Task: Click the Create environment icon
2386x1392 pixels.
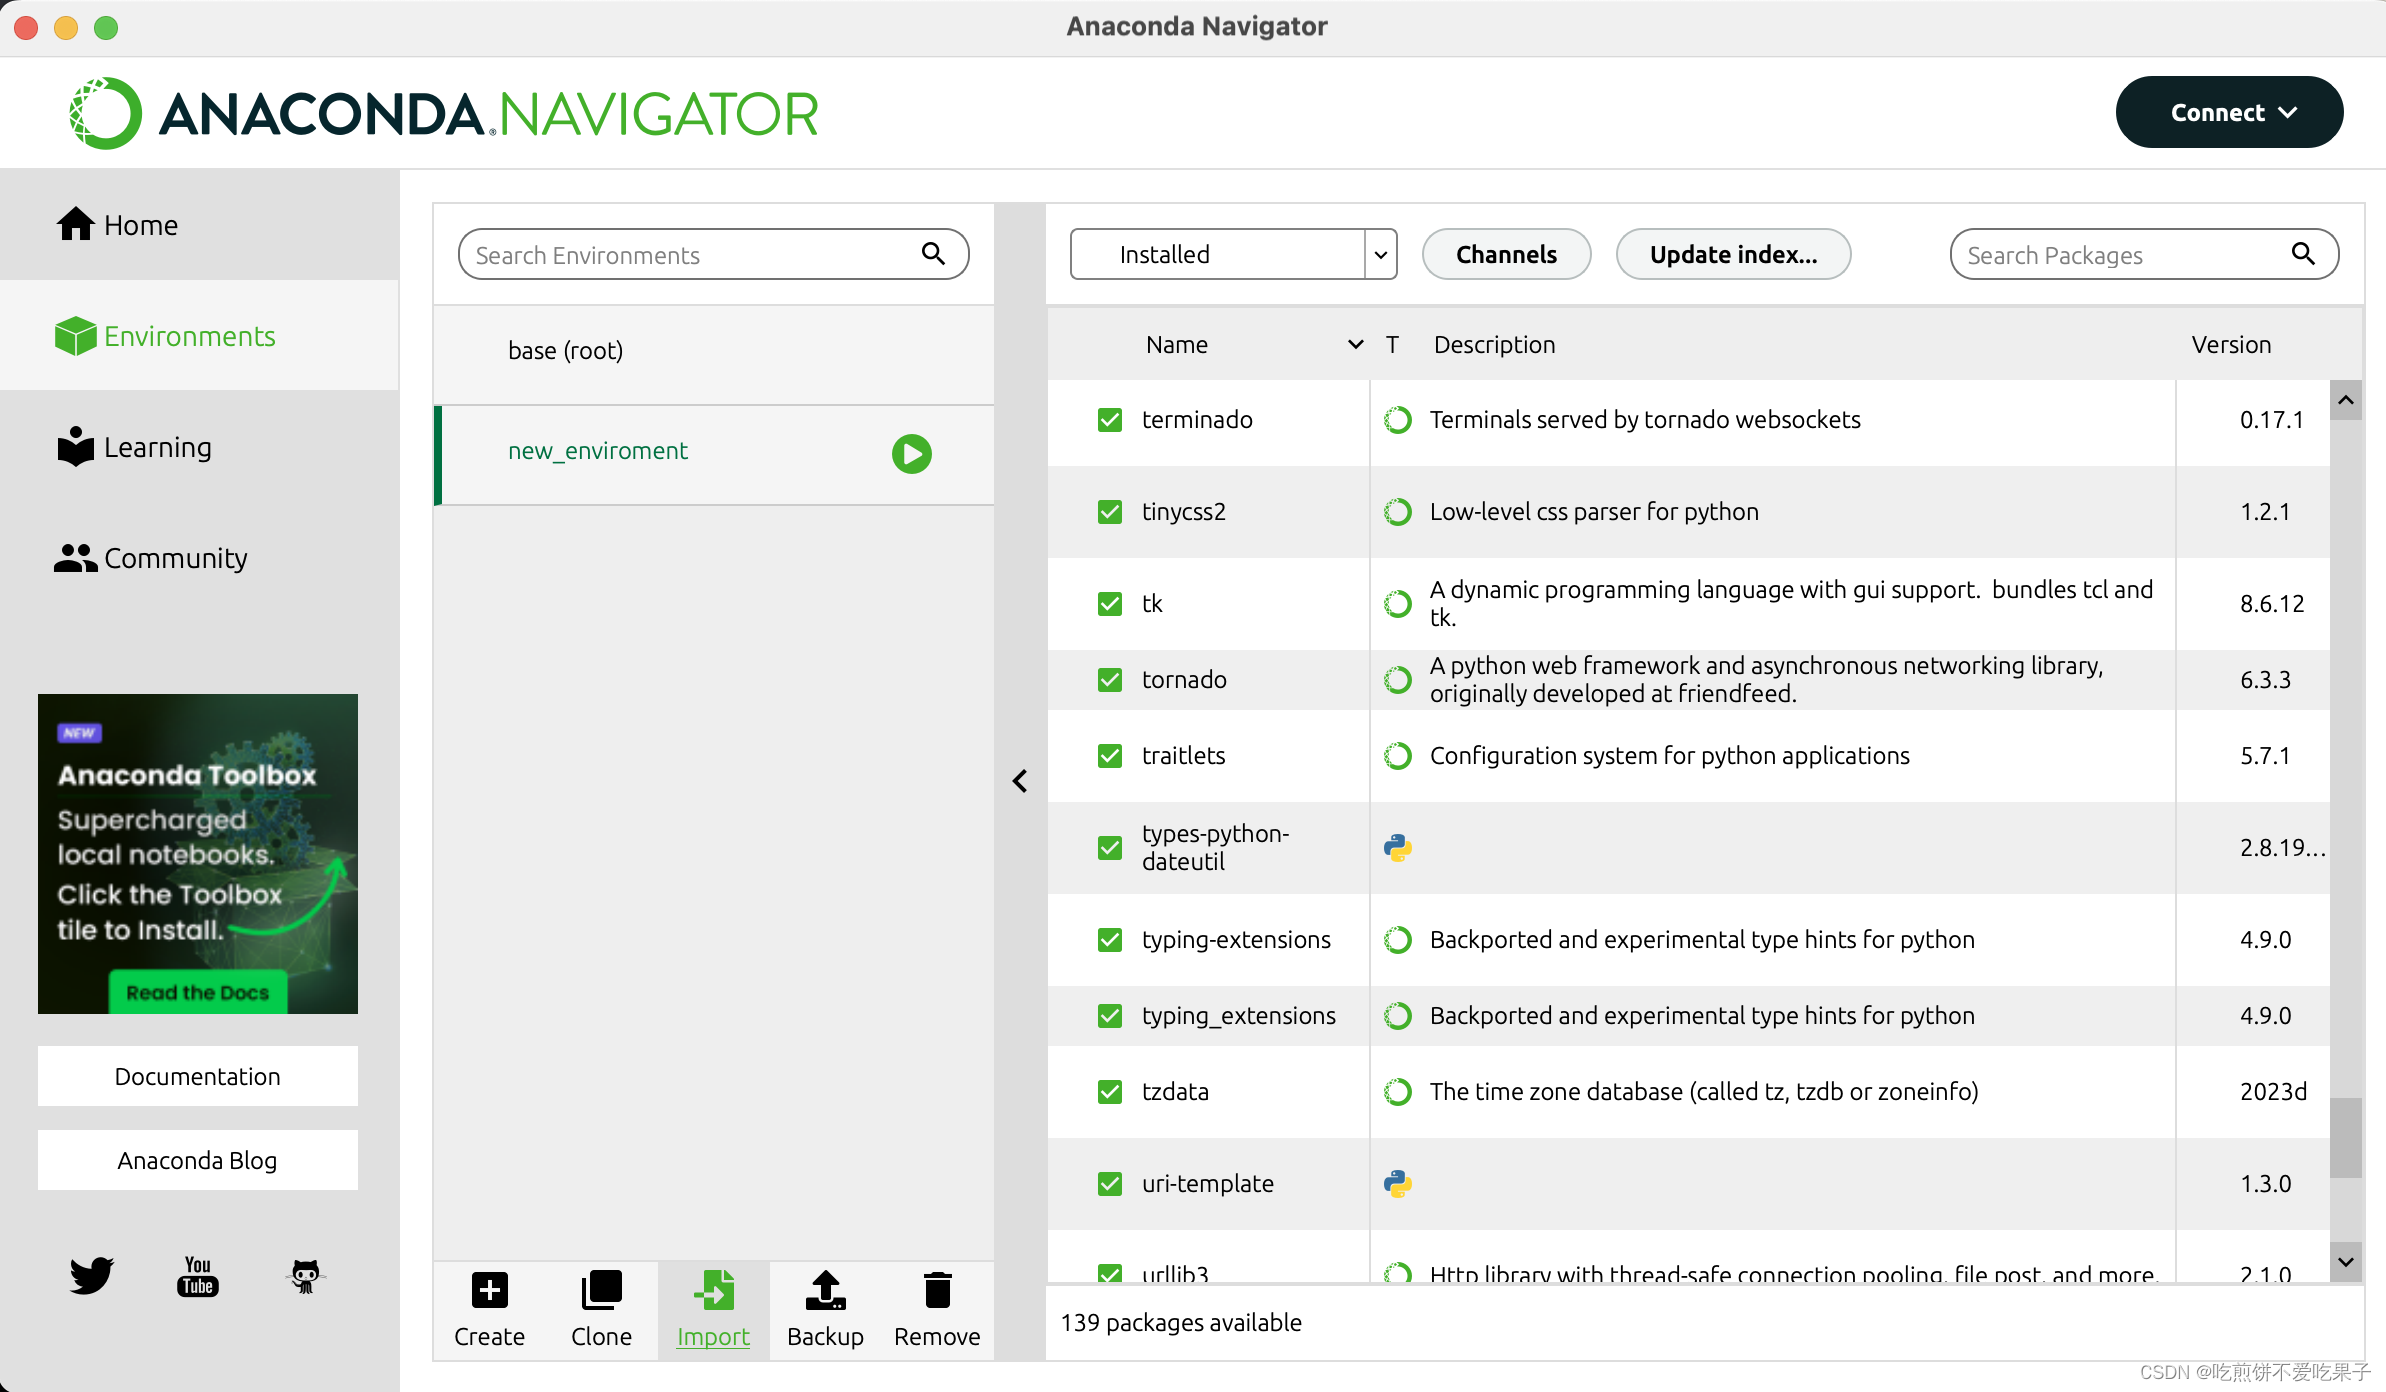Action: (489, 1291)
